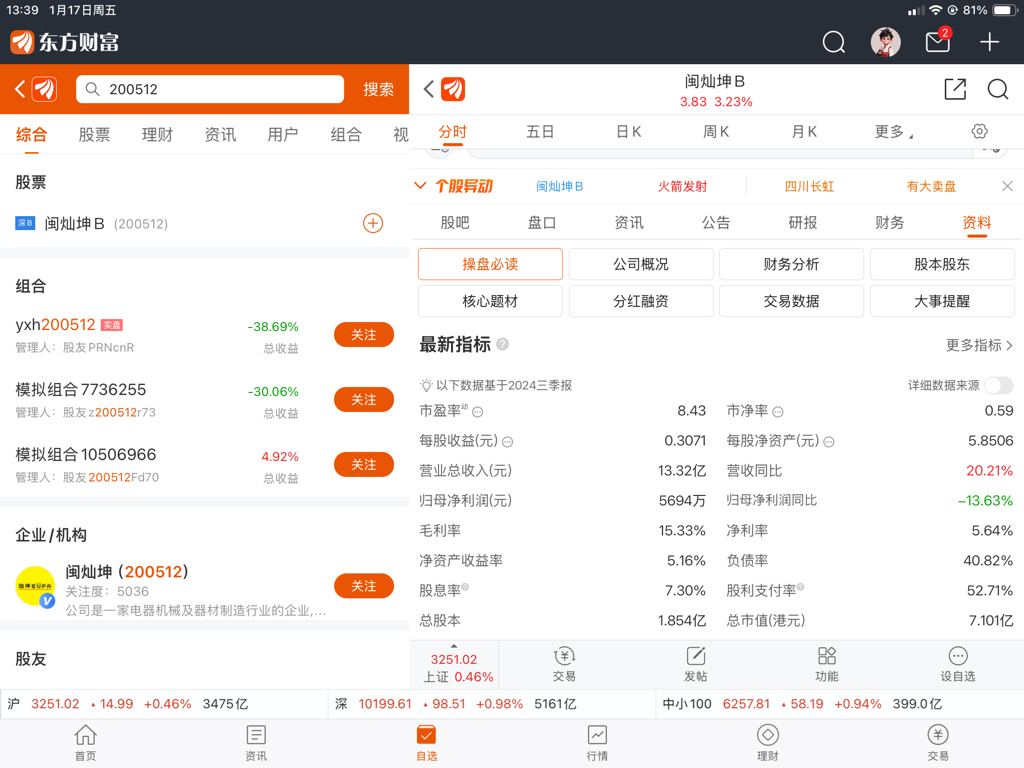
Task: Tap the plus icon in header
Action: [989, 42]
